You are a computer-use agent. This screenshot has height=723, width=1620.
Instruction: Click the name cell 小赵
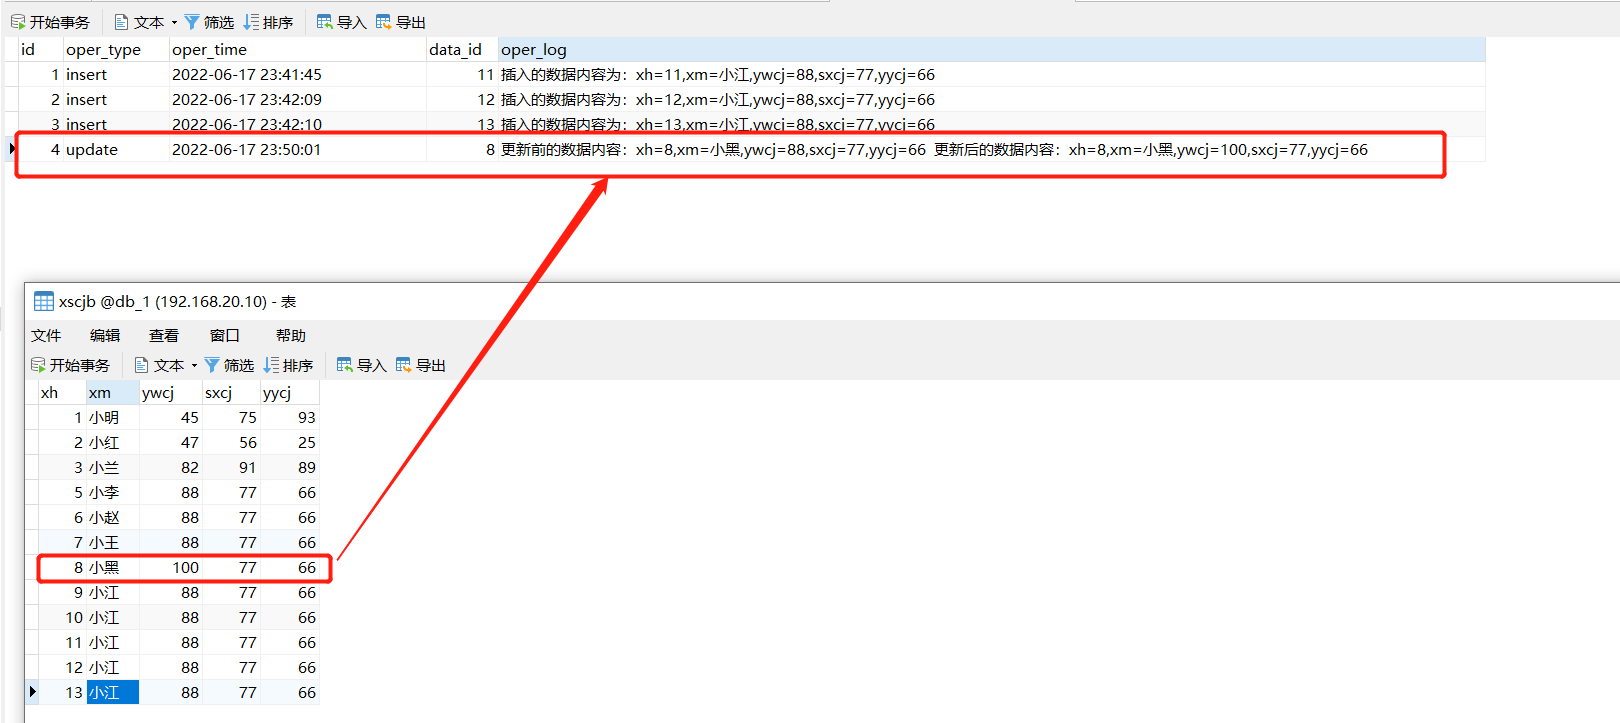tap(113, 518)
